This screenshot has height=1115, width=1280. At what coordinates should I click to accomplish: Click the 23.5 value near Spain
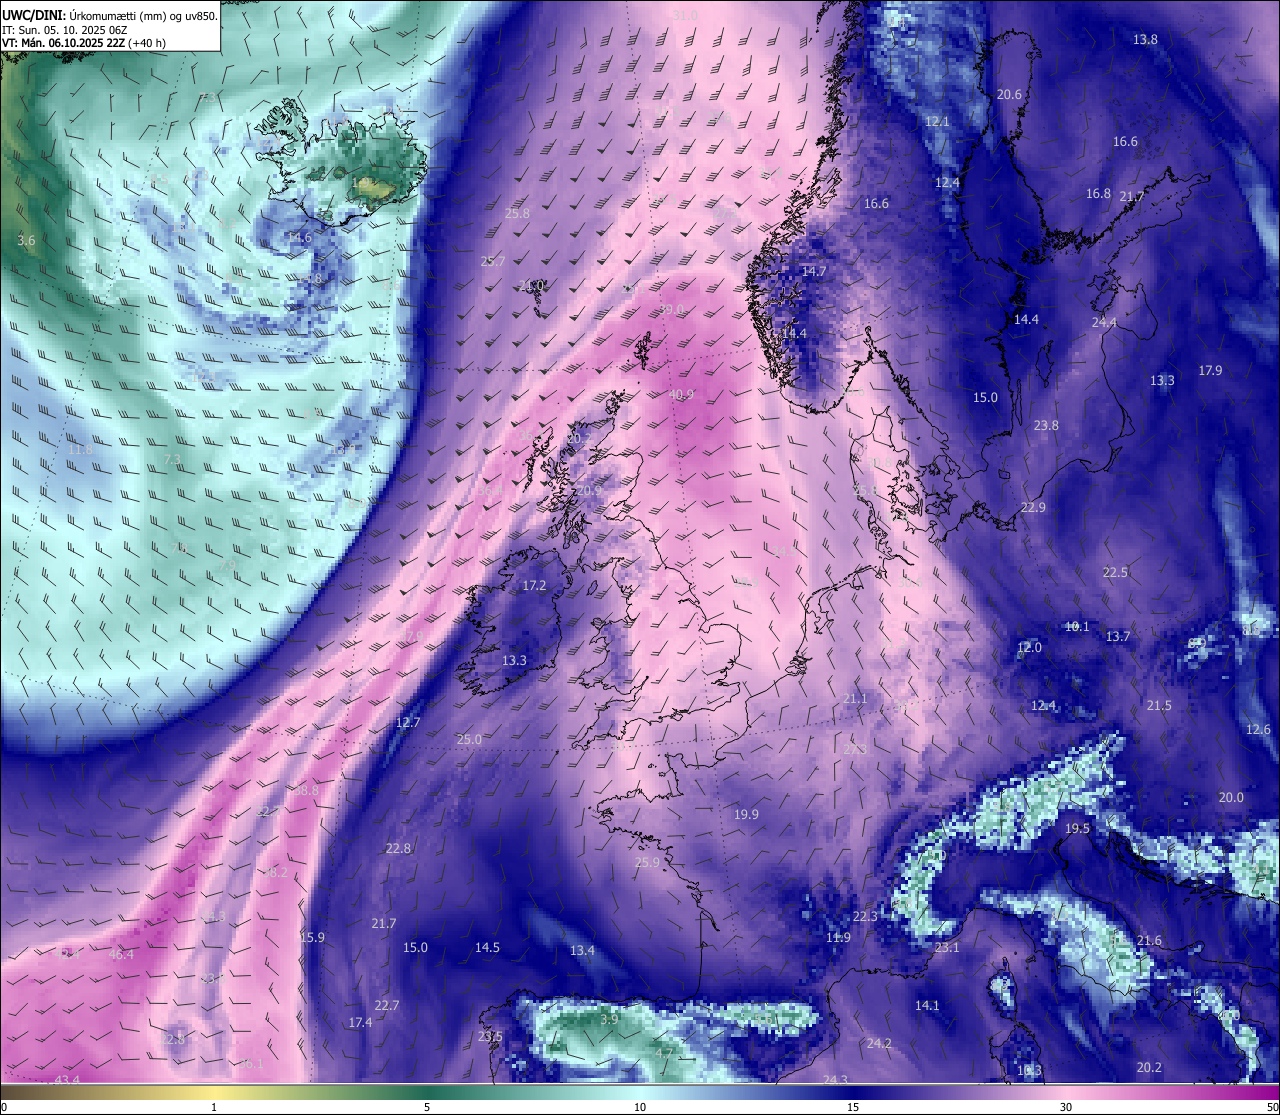[x=490, y=1036]
